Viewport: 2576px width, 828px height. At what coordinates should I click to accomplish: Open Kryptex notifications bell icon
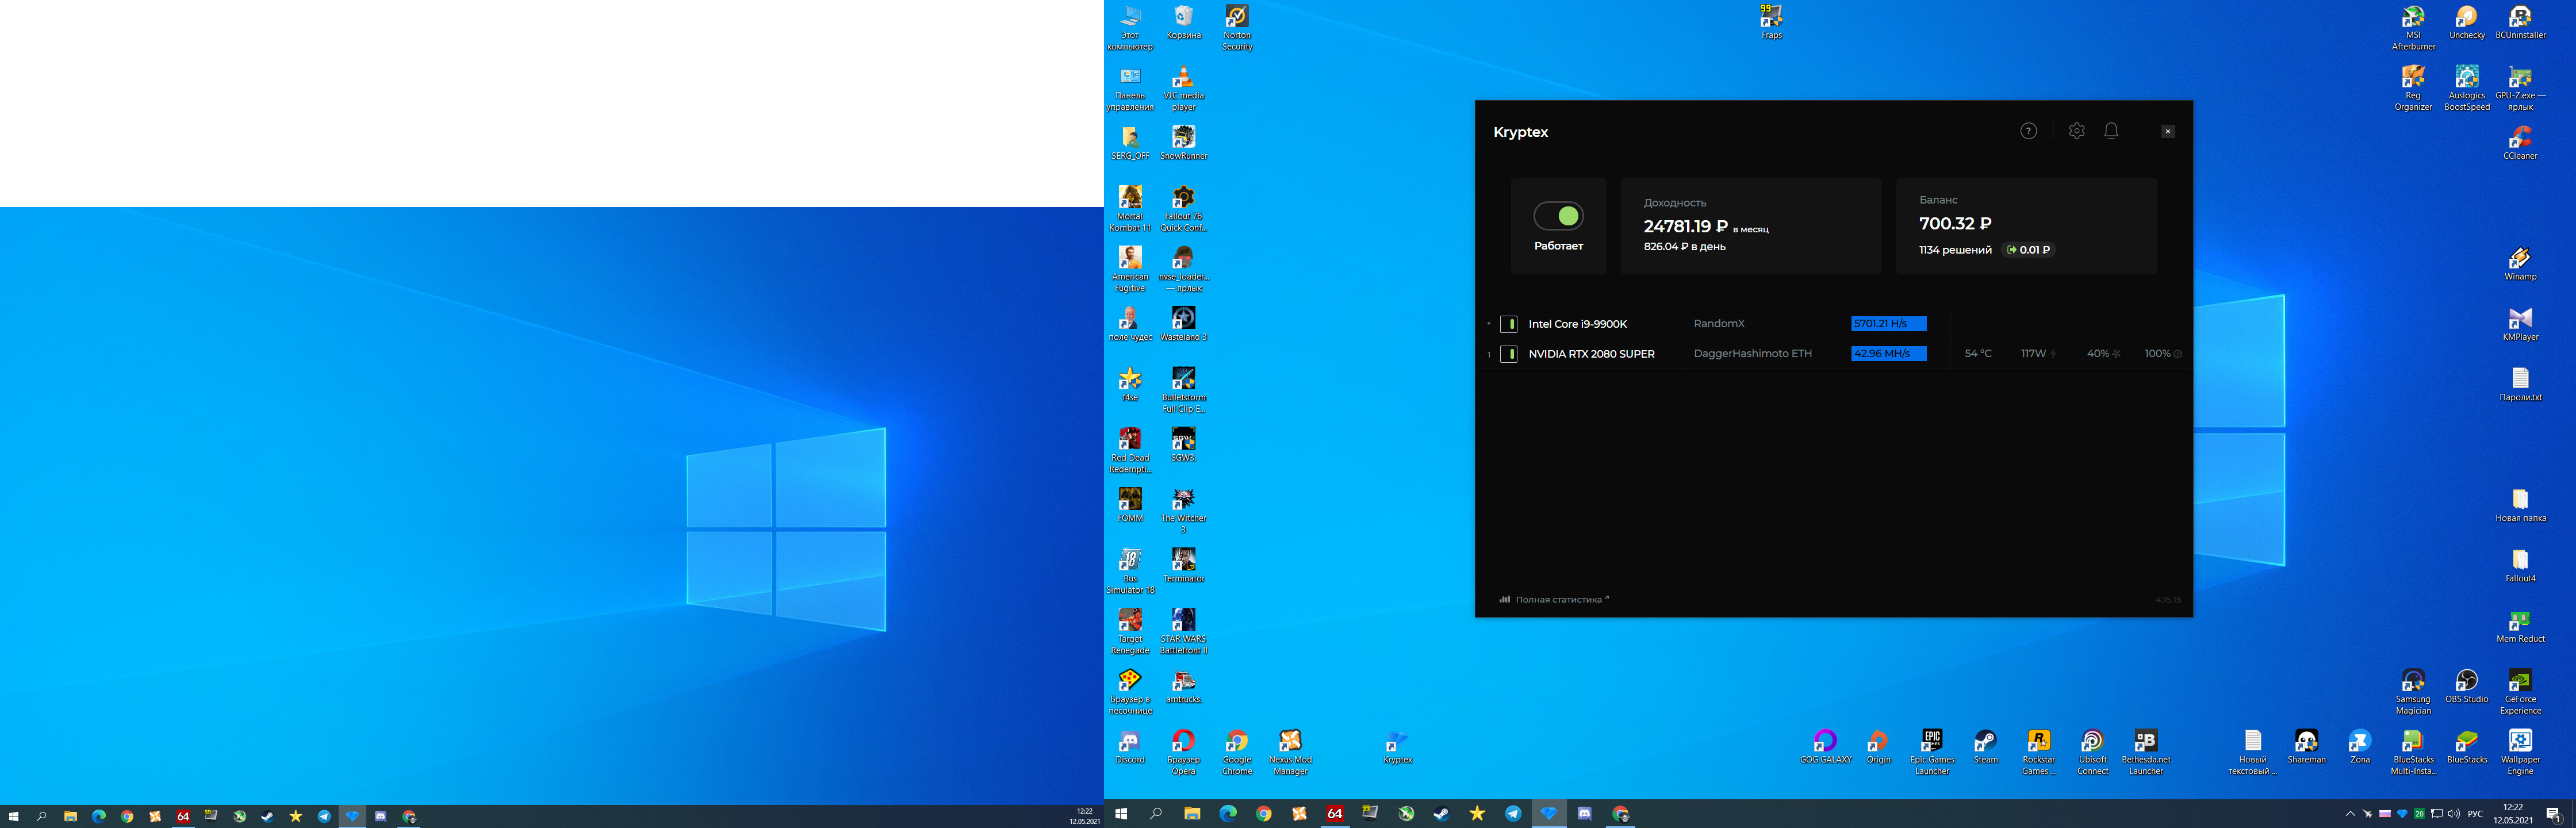tap(2111, 131)
